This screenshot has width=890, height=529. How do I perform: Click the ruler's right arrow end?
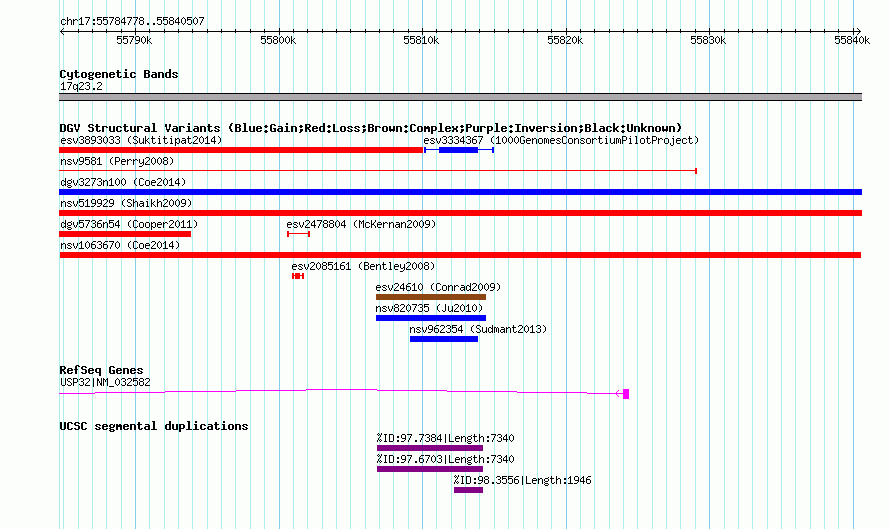[x=858, y=31]
